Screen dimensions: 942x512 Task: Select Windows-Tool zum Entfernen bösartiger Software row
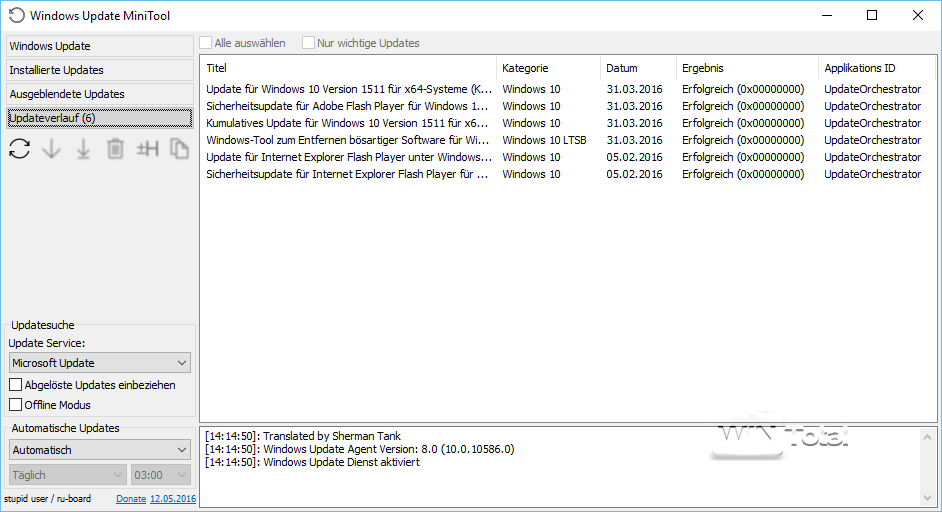[x=568, y=140]
